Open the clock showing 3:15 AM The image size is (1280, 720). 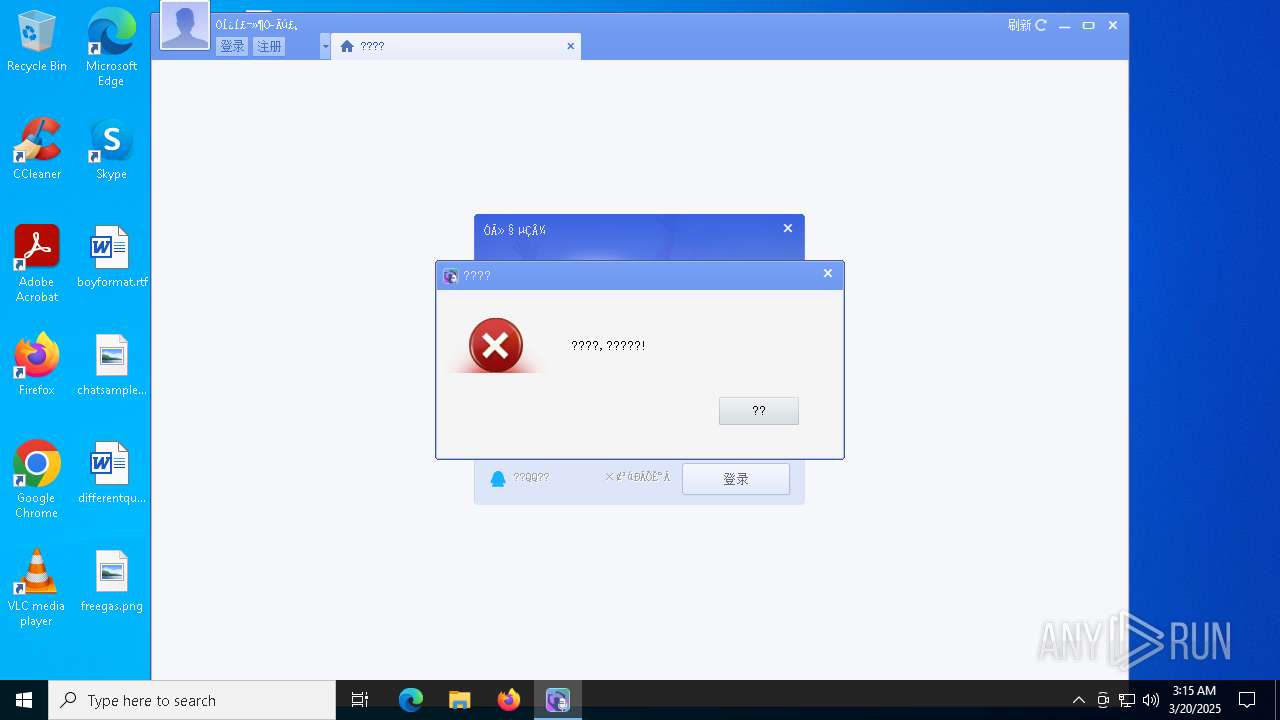[1194, 700]
